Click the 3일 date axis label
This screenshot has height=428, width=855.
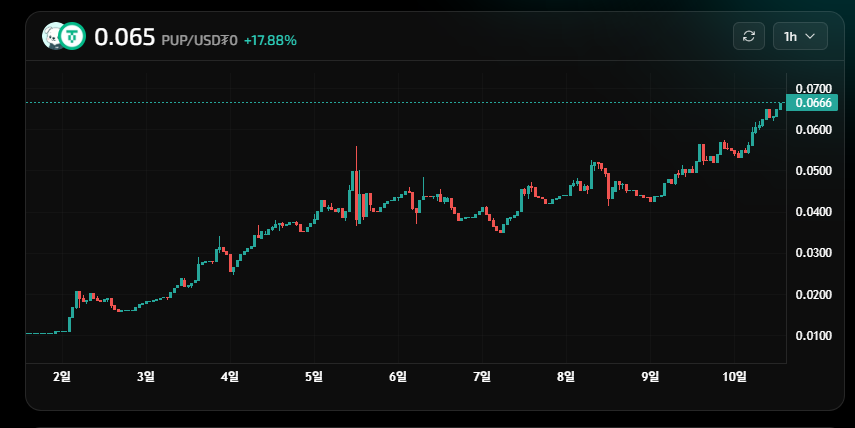pos(146,376)
